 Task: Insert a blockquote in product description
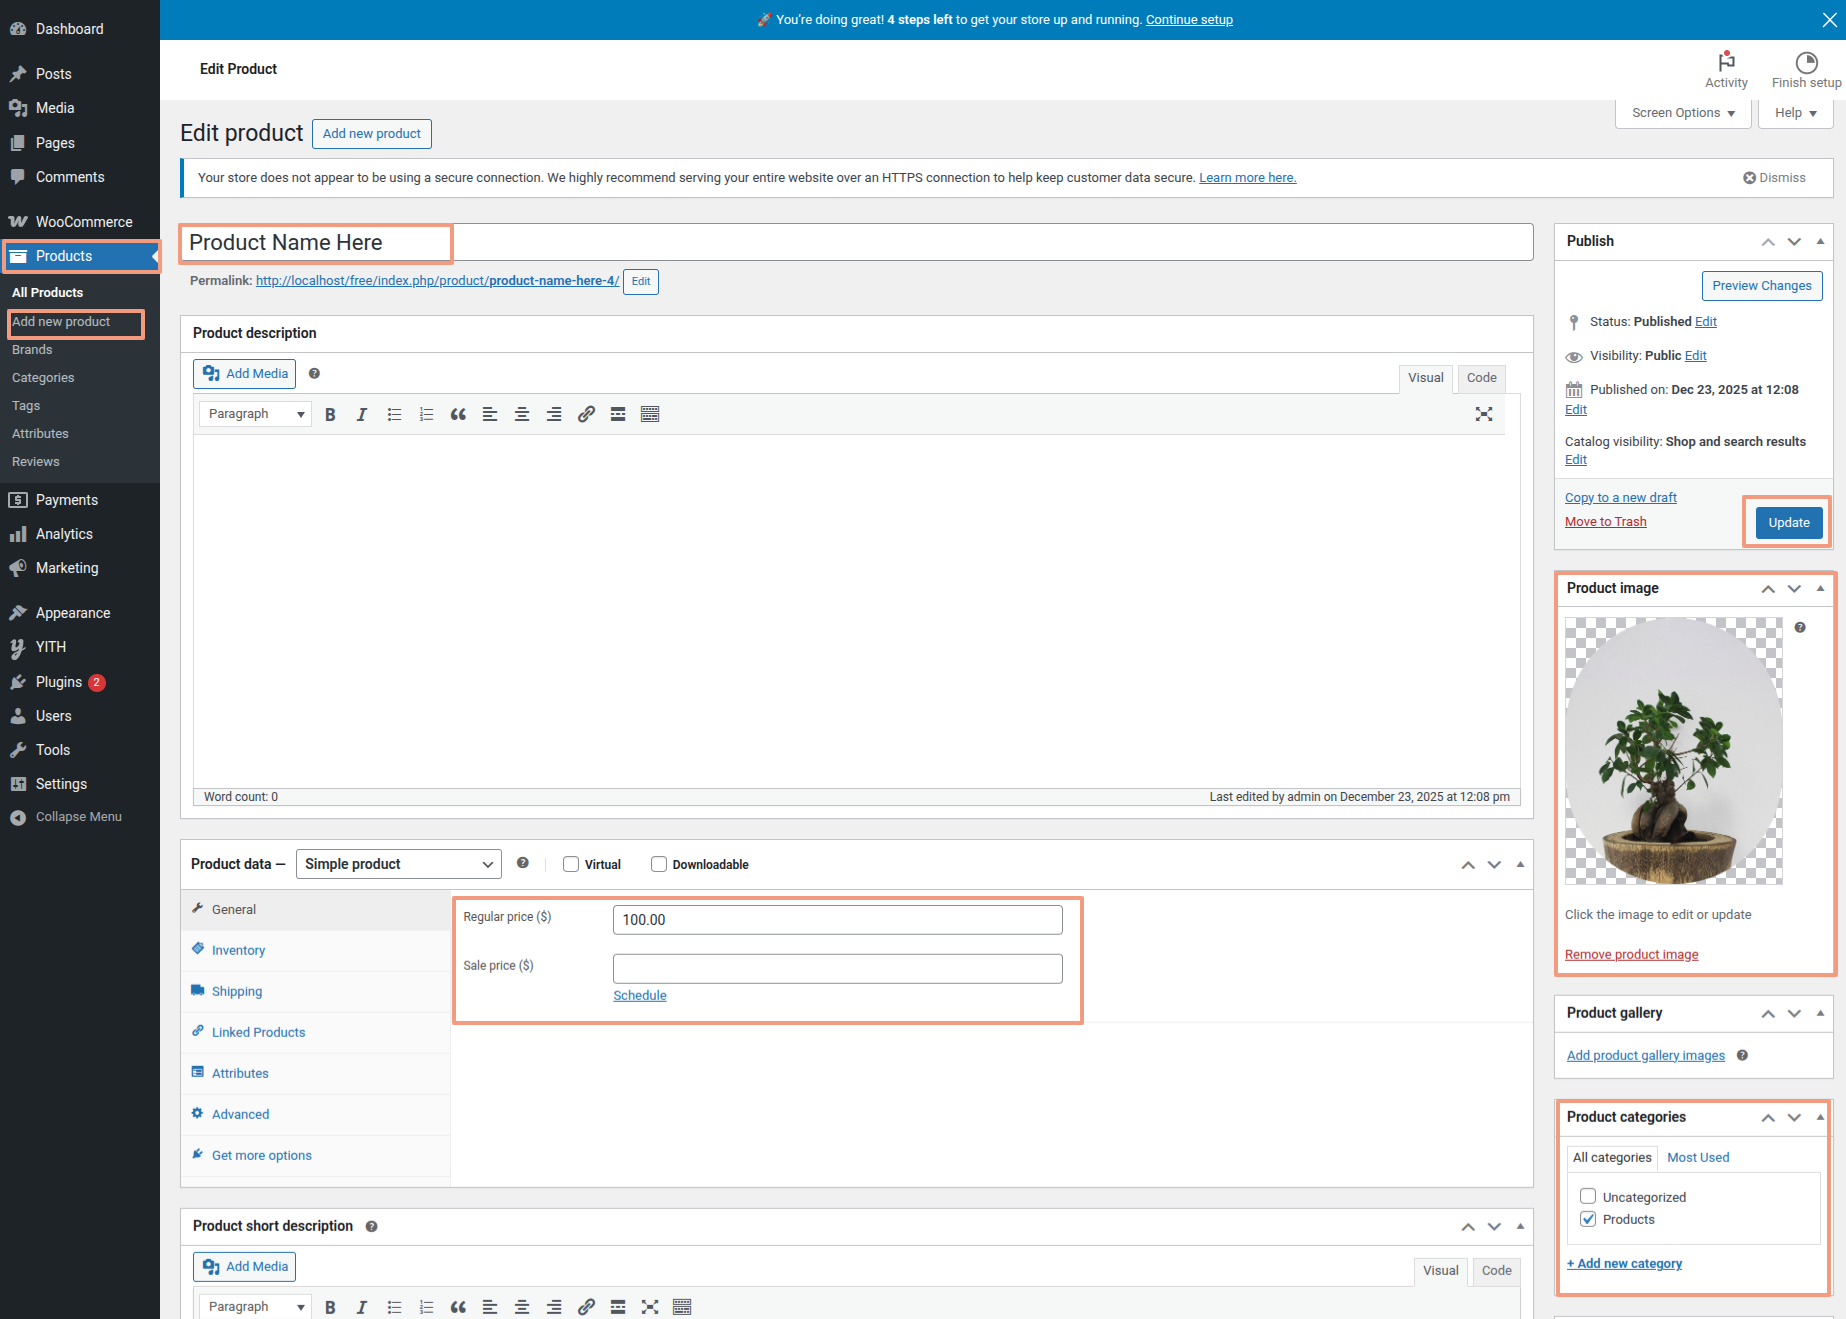(458, 414)
